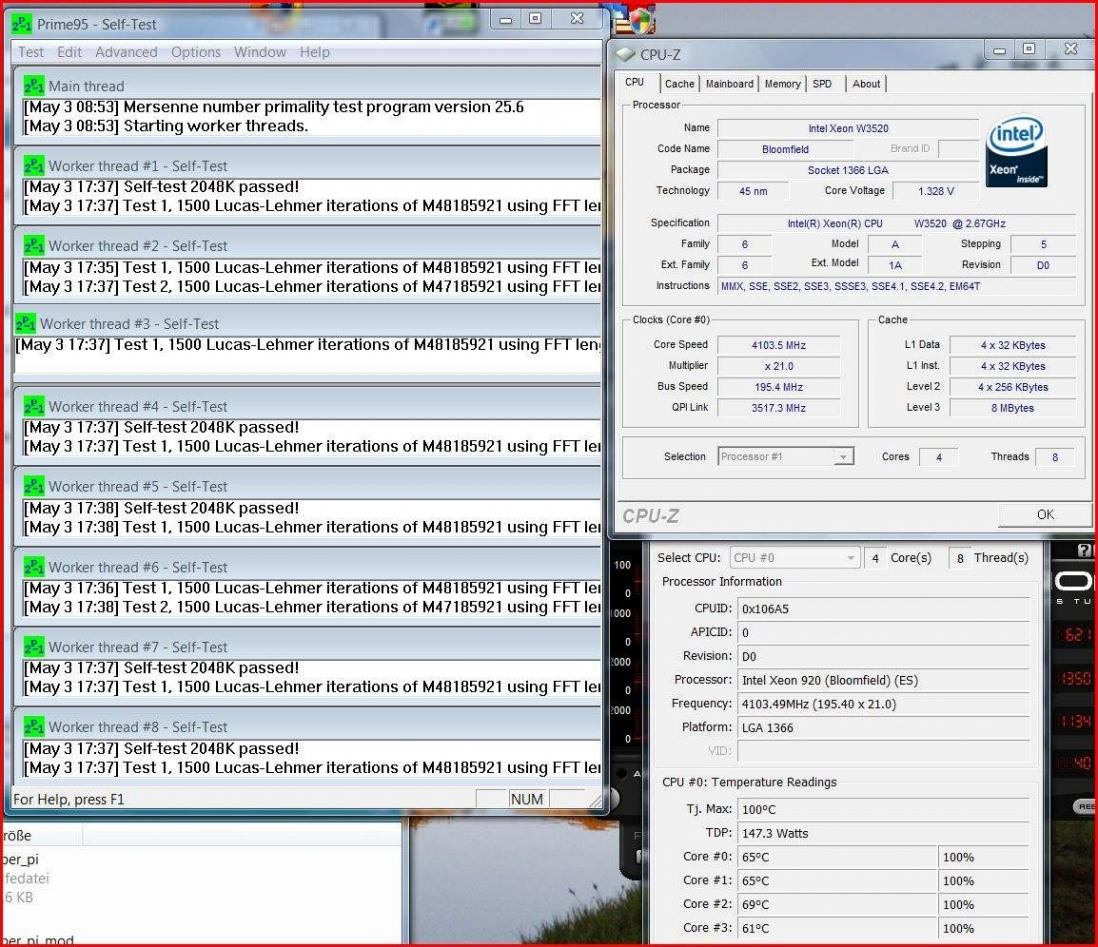This screenshot has width=1098, height=947.
Task: Click the Prime95 window resize grip
Action: click(595, 800)
